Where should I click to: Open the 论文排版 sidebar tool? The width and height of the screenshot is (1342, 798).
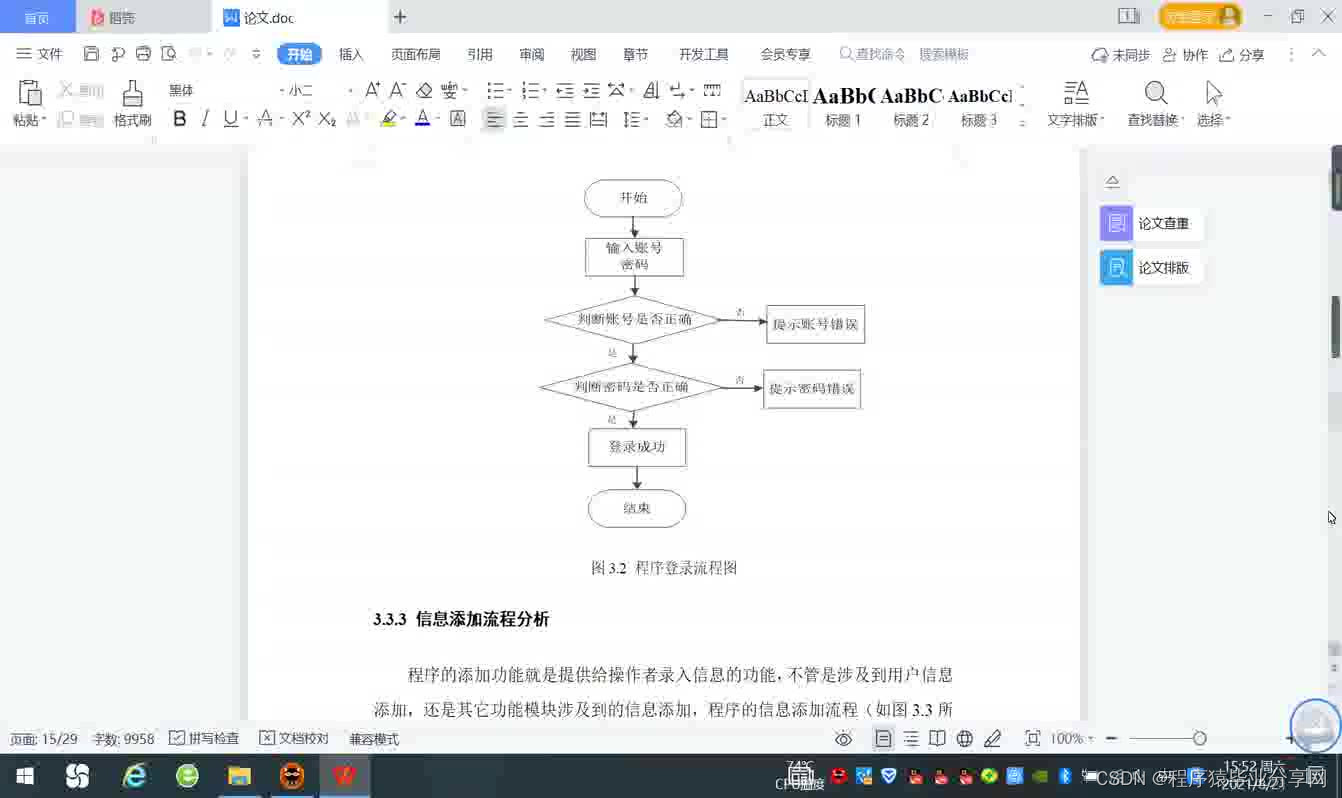pyautogui.click(x=1151, y=267)
